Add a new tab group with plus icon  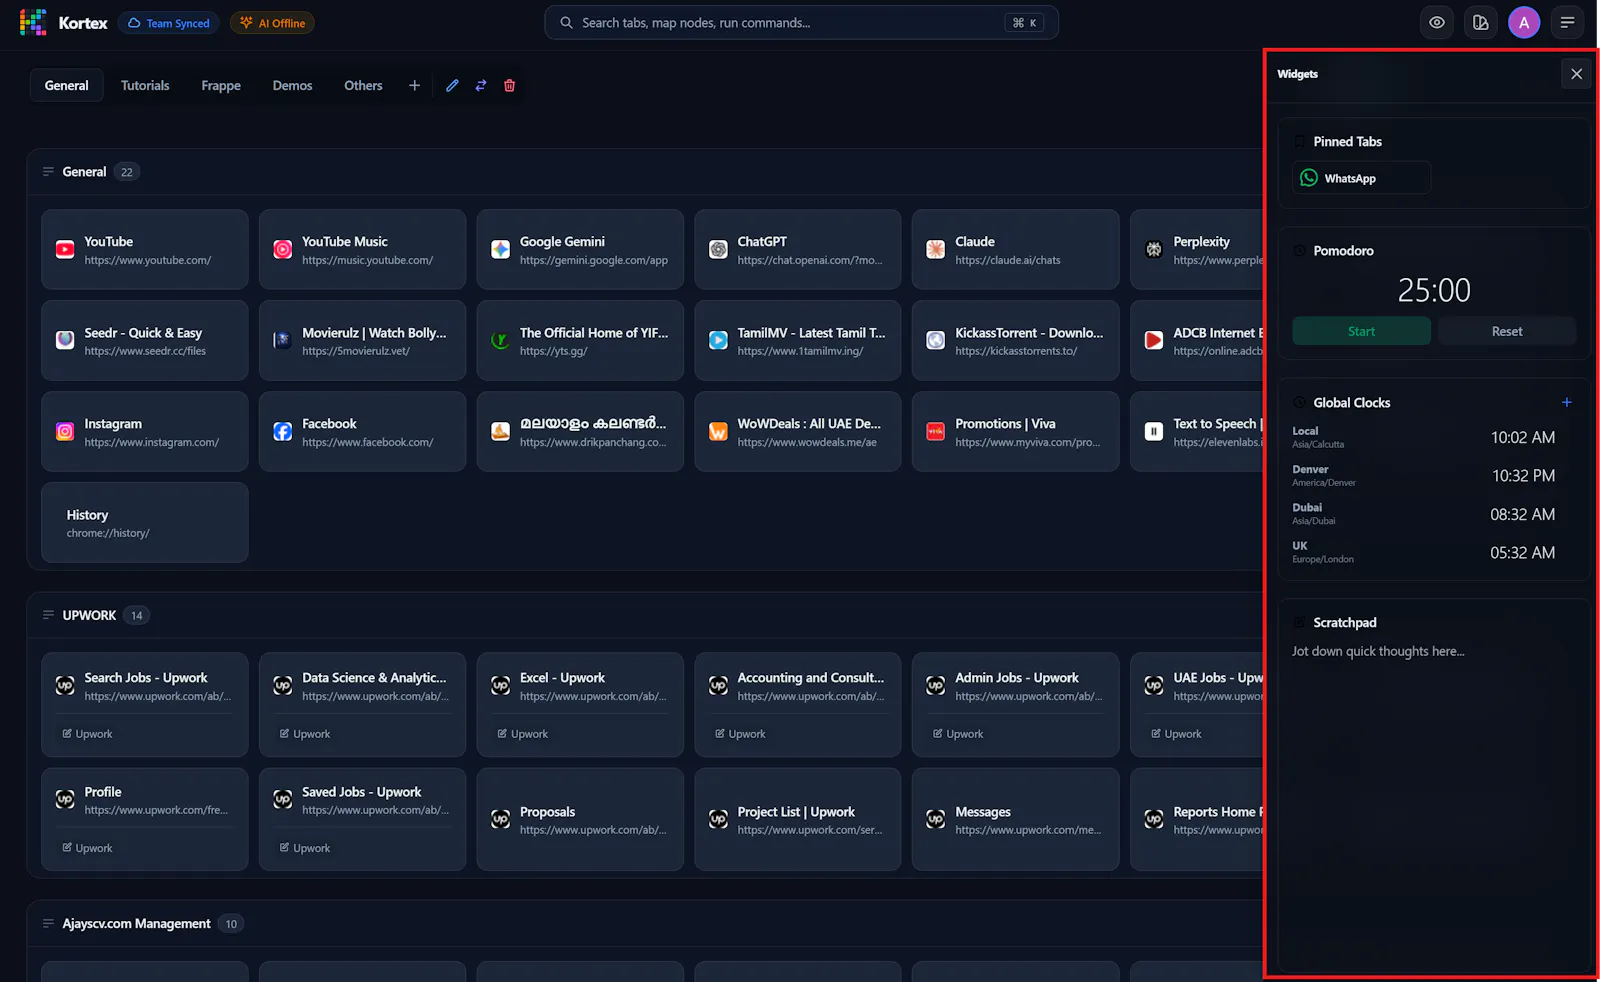pos(414,86)
